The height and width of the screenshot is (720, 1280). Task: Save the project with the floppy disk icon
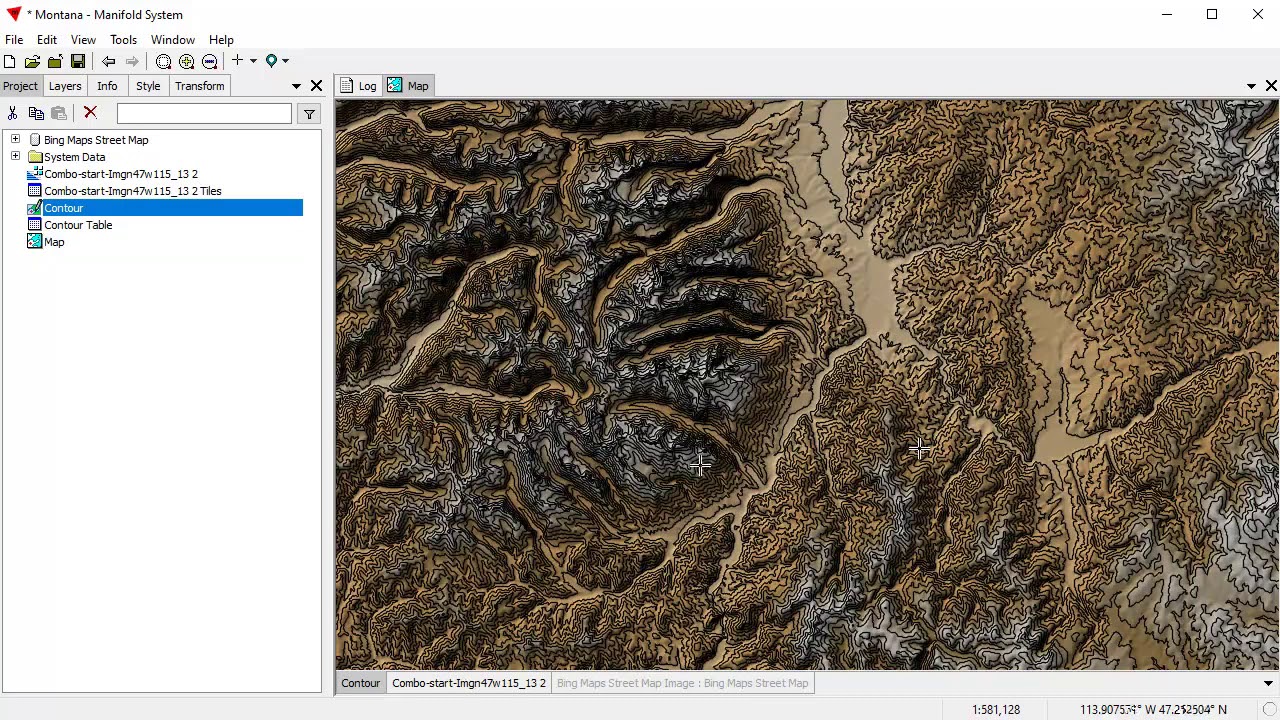click(x=78, y=61)
